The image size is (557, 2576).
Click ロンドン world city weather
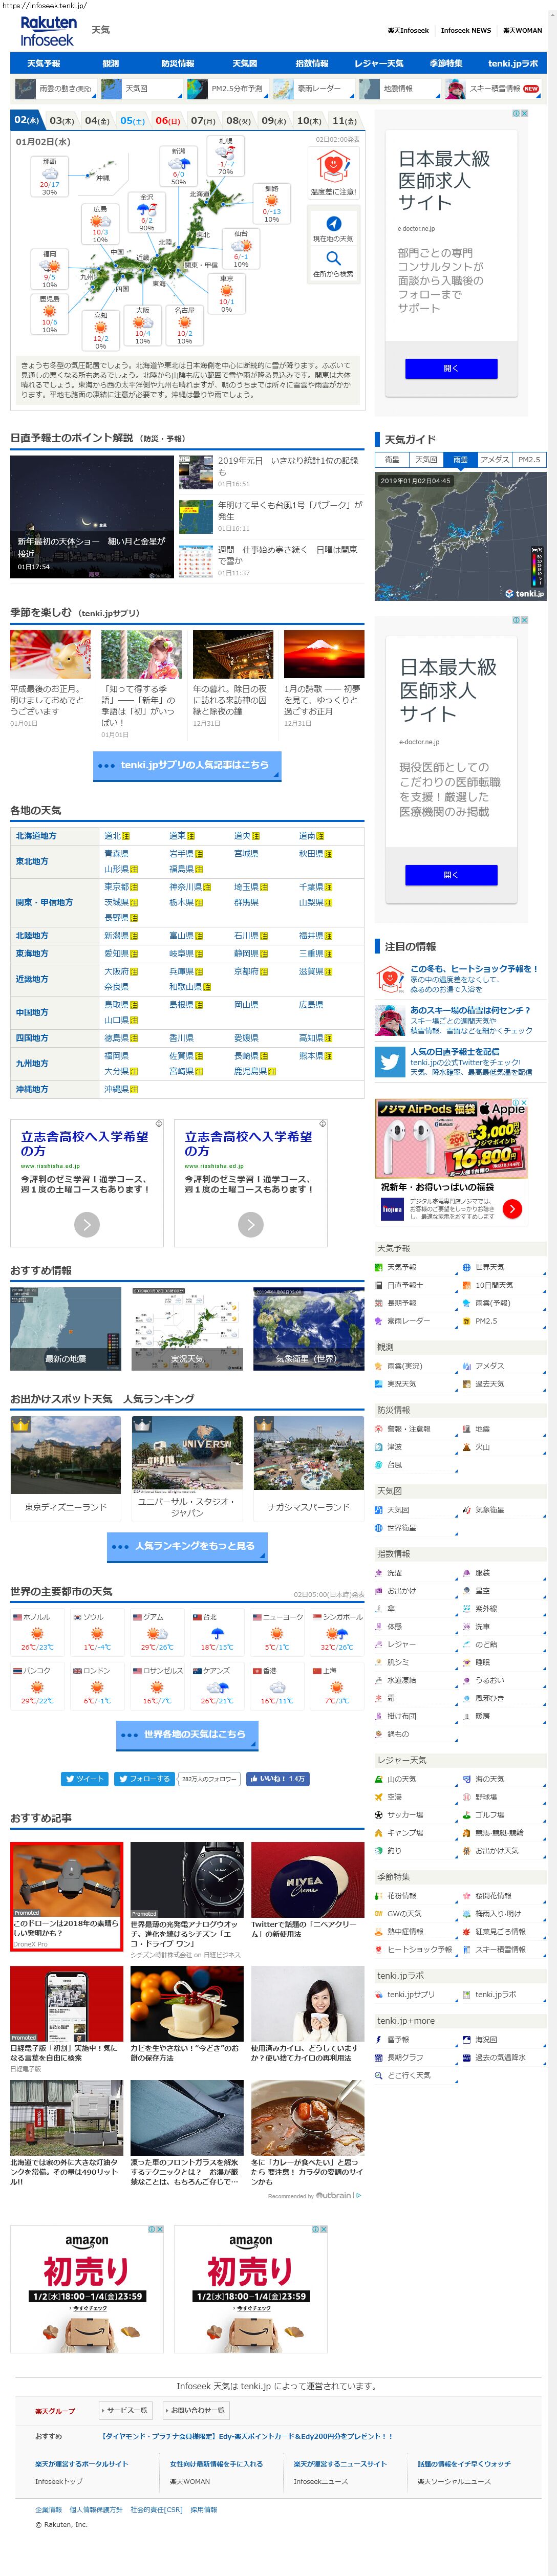pyautogui.click(x=97, y=1685)
